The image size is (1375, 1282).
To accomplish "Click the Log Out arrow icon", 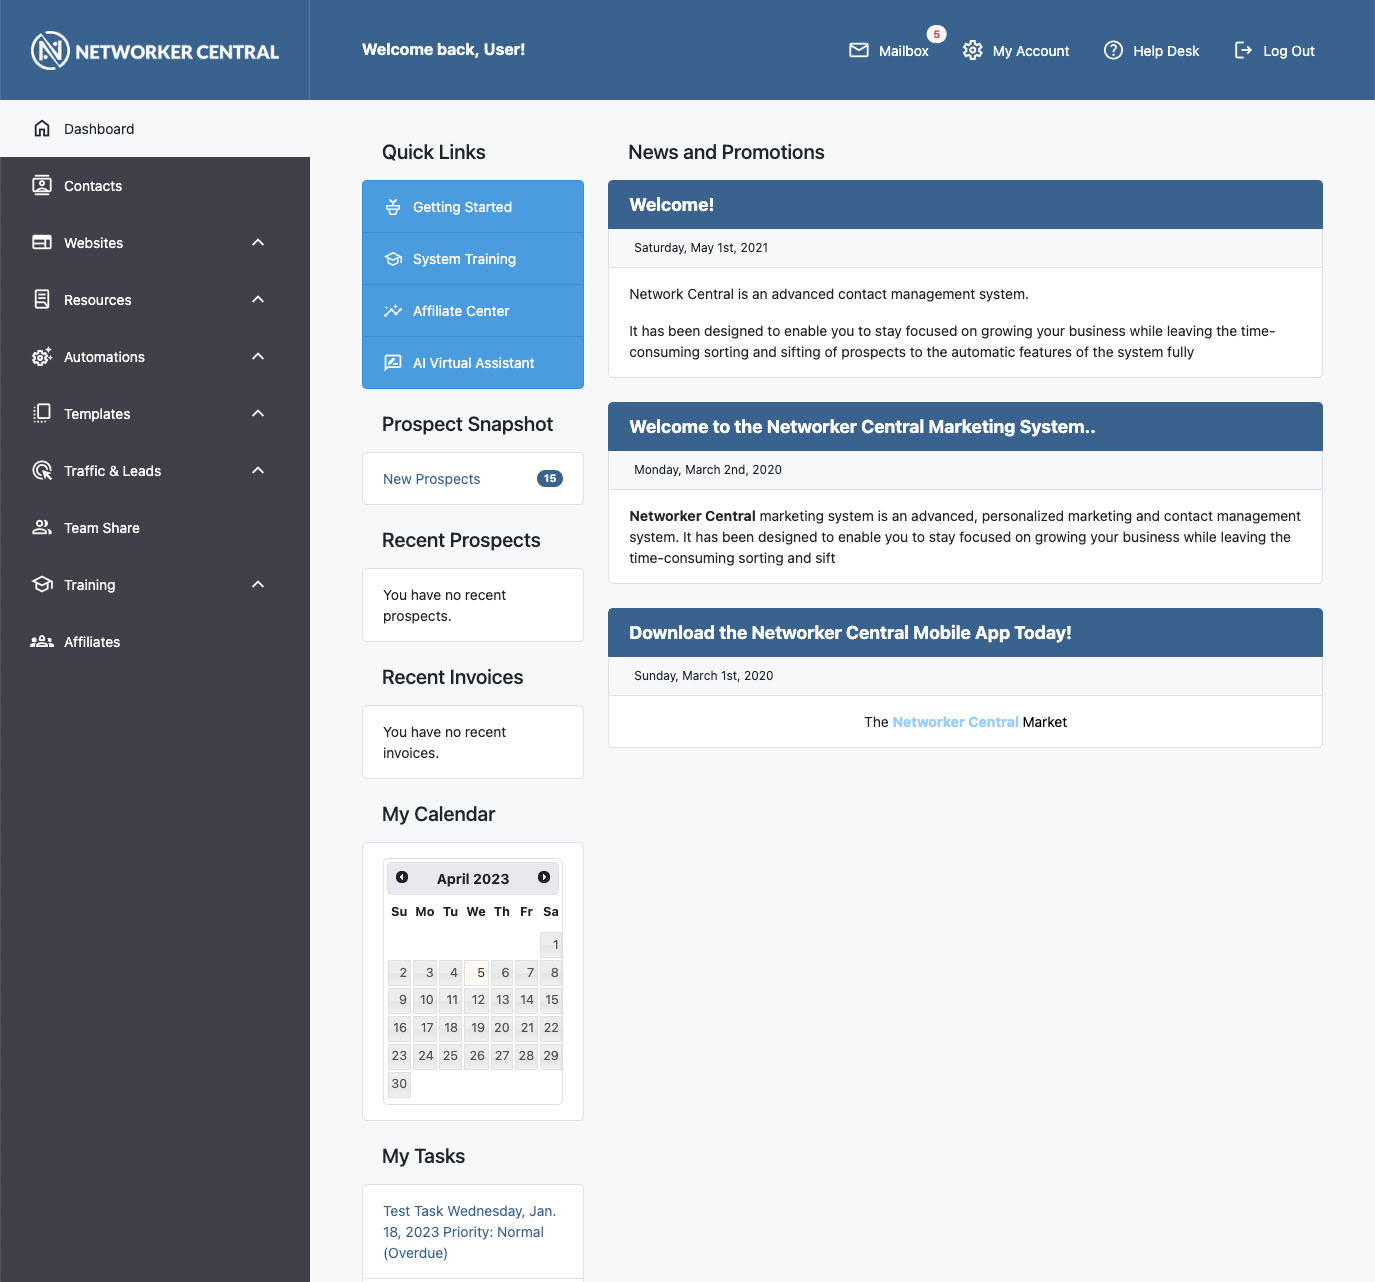I will (1243, 50).
